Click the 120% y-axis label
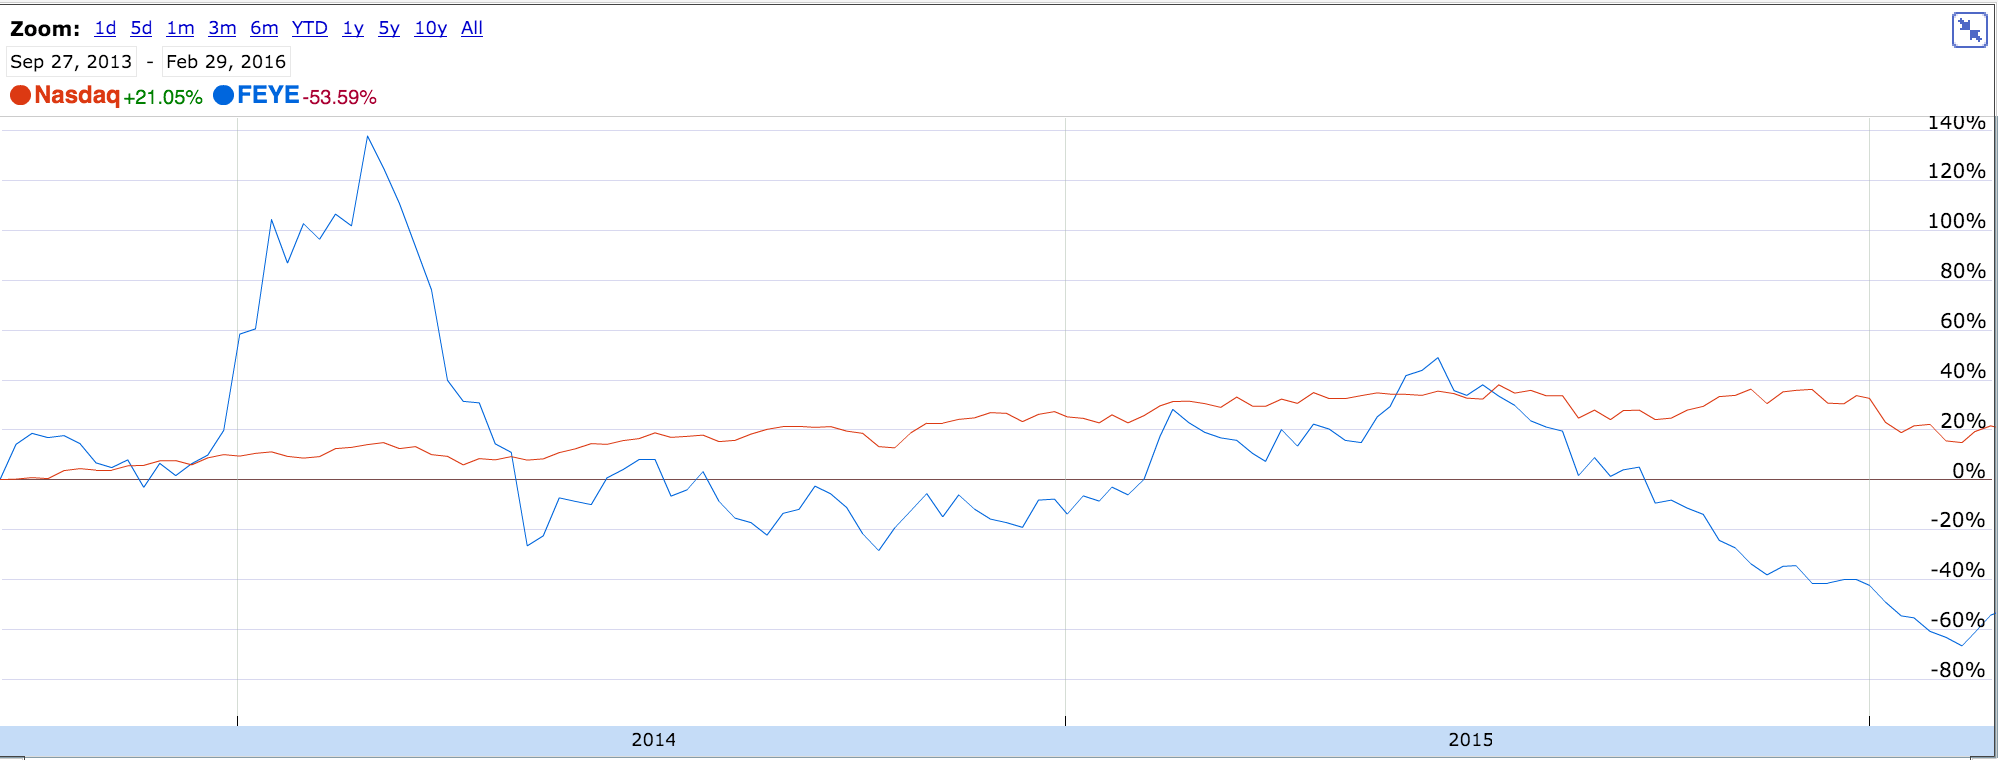Screen dimensions: 2000x760 1957,171
